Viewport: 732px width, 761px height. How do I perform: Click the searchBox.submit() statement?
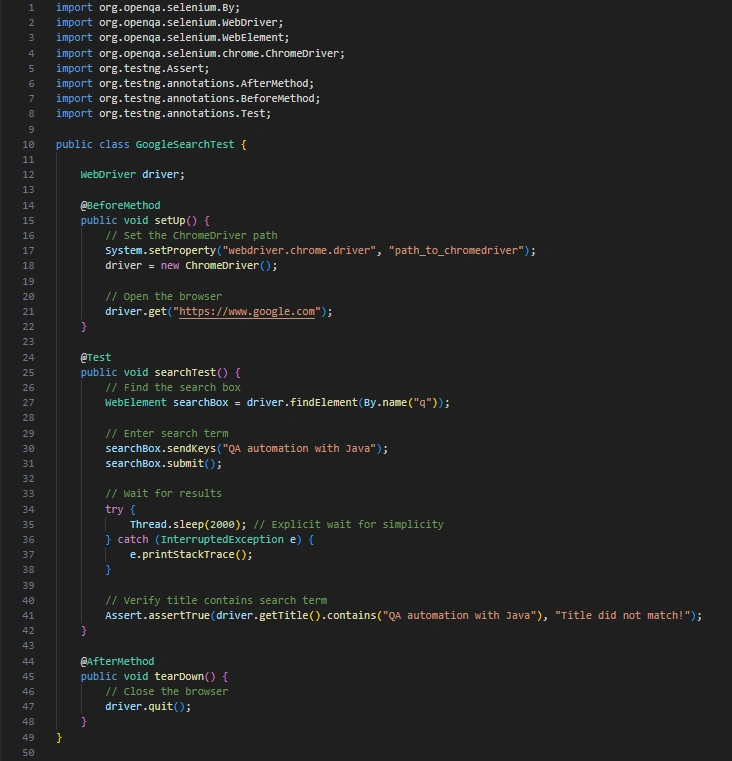tap(164, 464)
